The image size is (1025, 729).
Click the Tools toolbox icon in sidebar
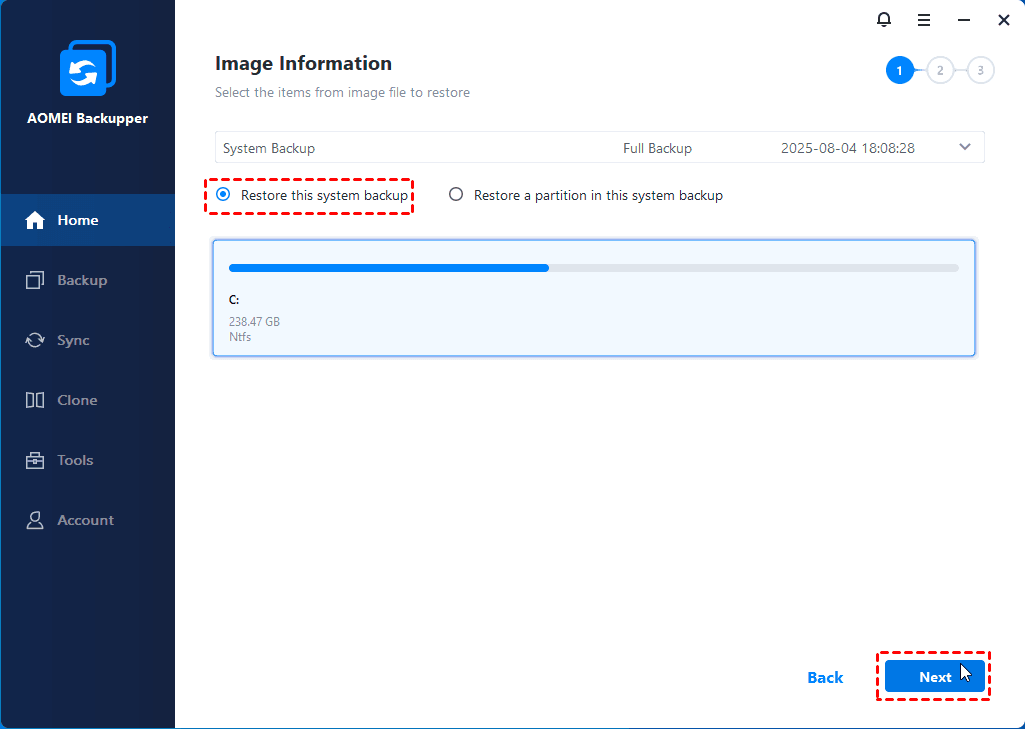tap(35, 460)
